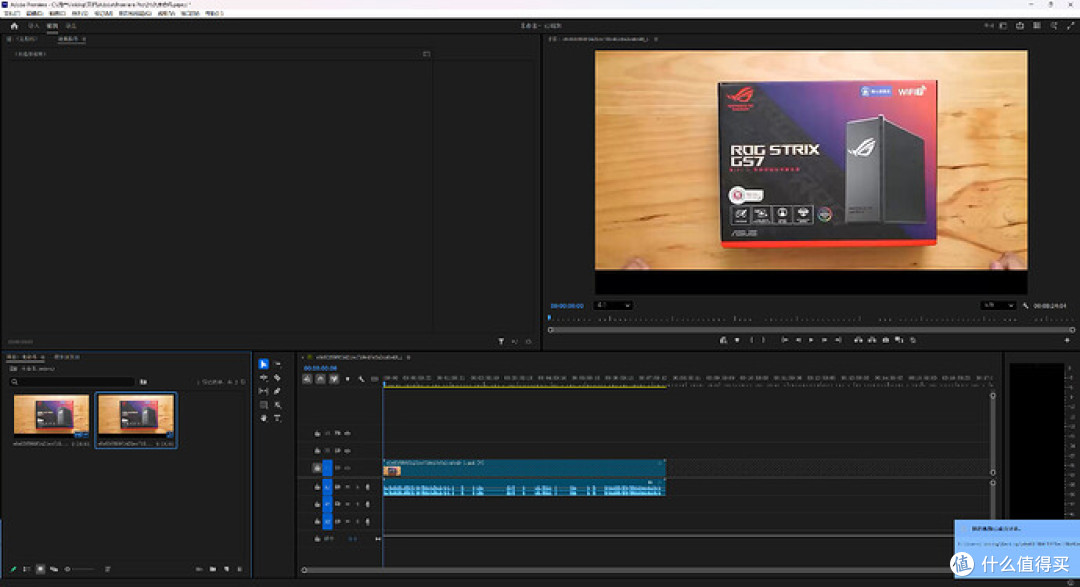Open program monitor settings wrench
1080x587 pixels.
1026,305
